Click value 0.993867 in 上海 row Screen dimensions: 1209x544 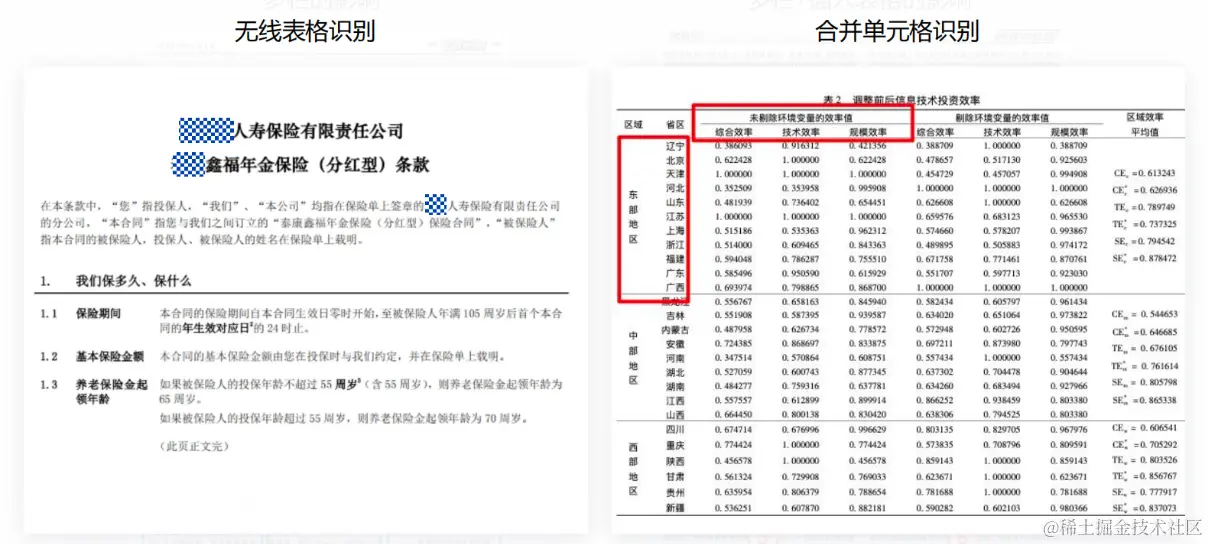coord(1069,230)
